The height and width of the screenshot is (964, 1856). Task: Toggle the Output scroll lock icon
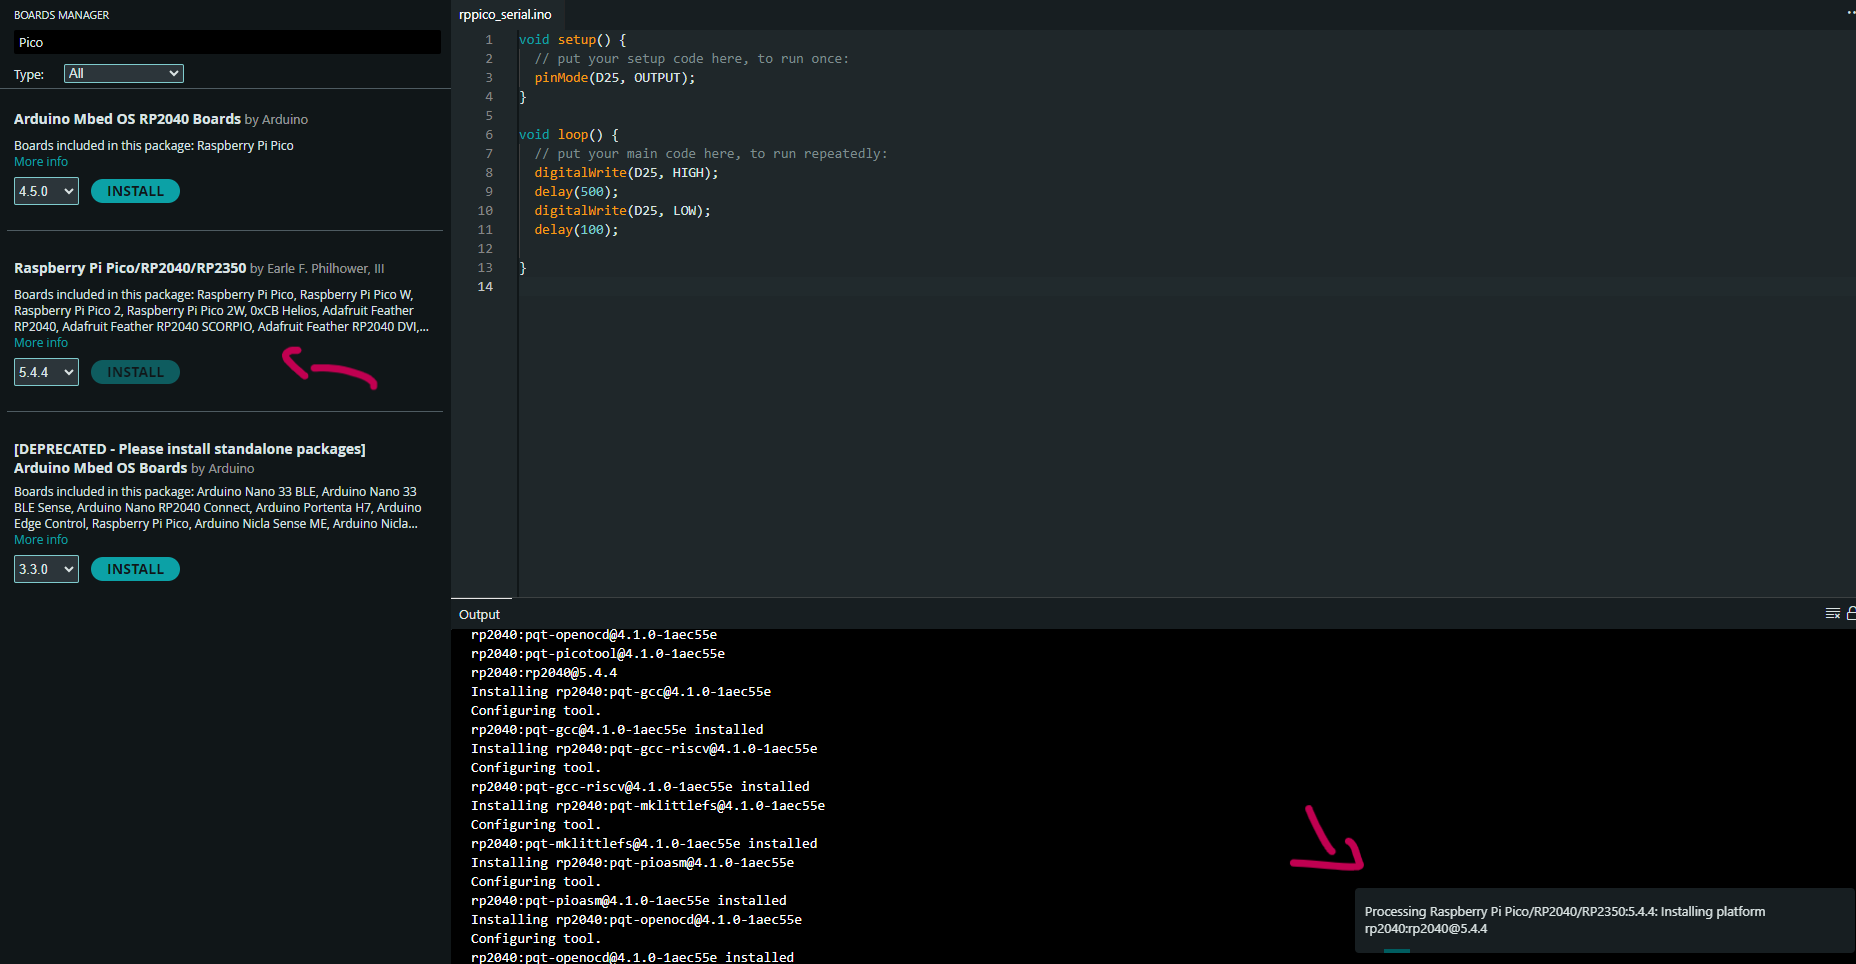[1851, 614]
